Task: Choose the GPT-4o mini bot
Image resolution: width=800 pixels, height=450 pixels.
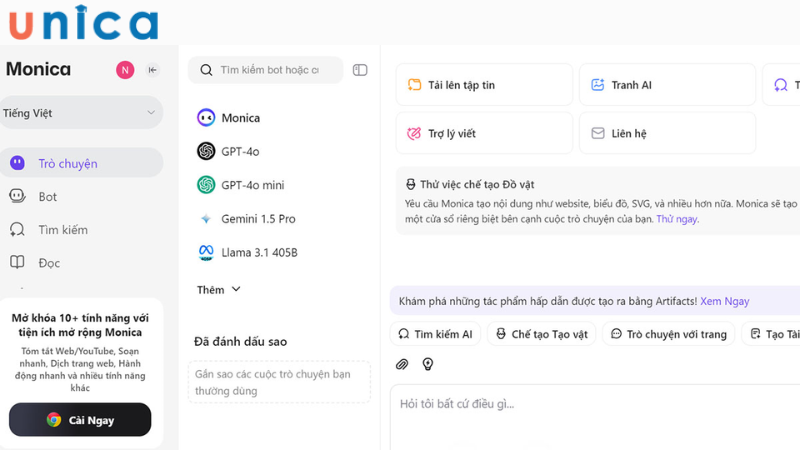Action: coord(252,185)
